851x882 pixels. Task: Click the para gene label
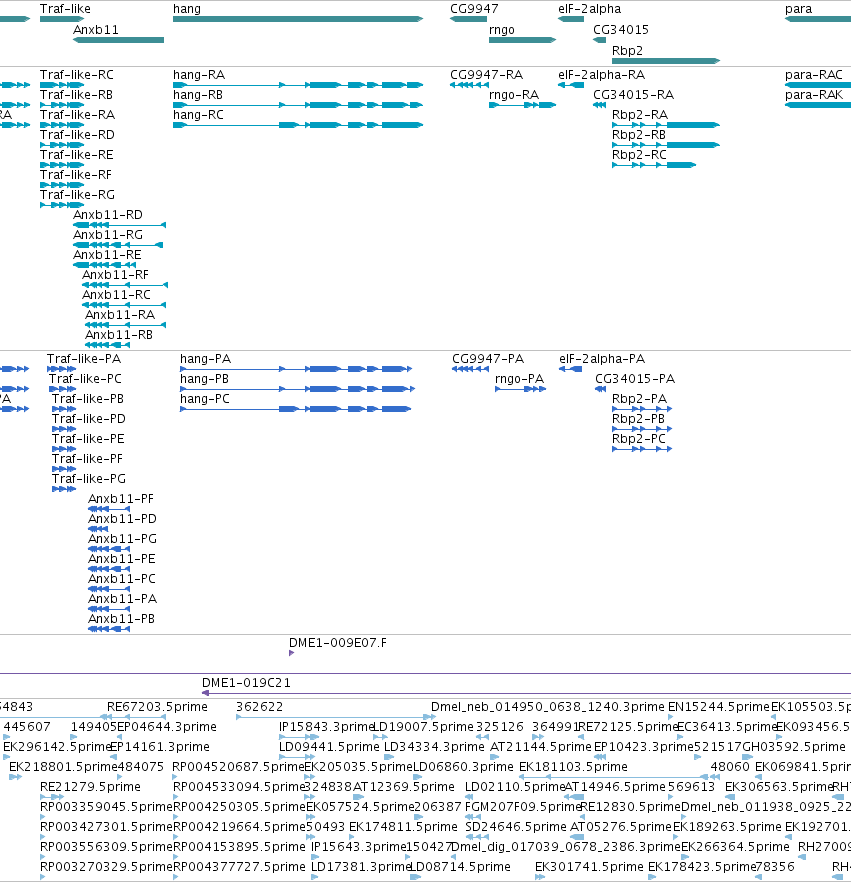[799, 9]
